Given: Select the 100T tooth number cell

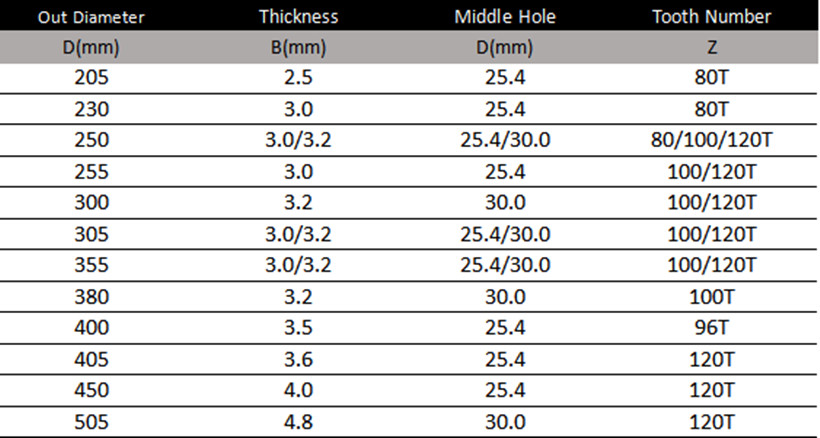Looking at the screenshot, I should point(711,296).
